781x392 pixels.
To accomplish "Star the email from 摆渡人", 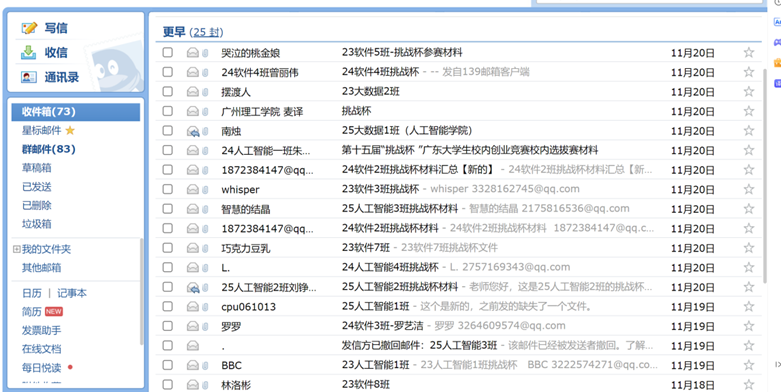I will pyautogui.click(x=749, y=92).
